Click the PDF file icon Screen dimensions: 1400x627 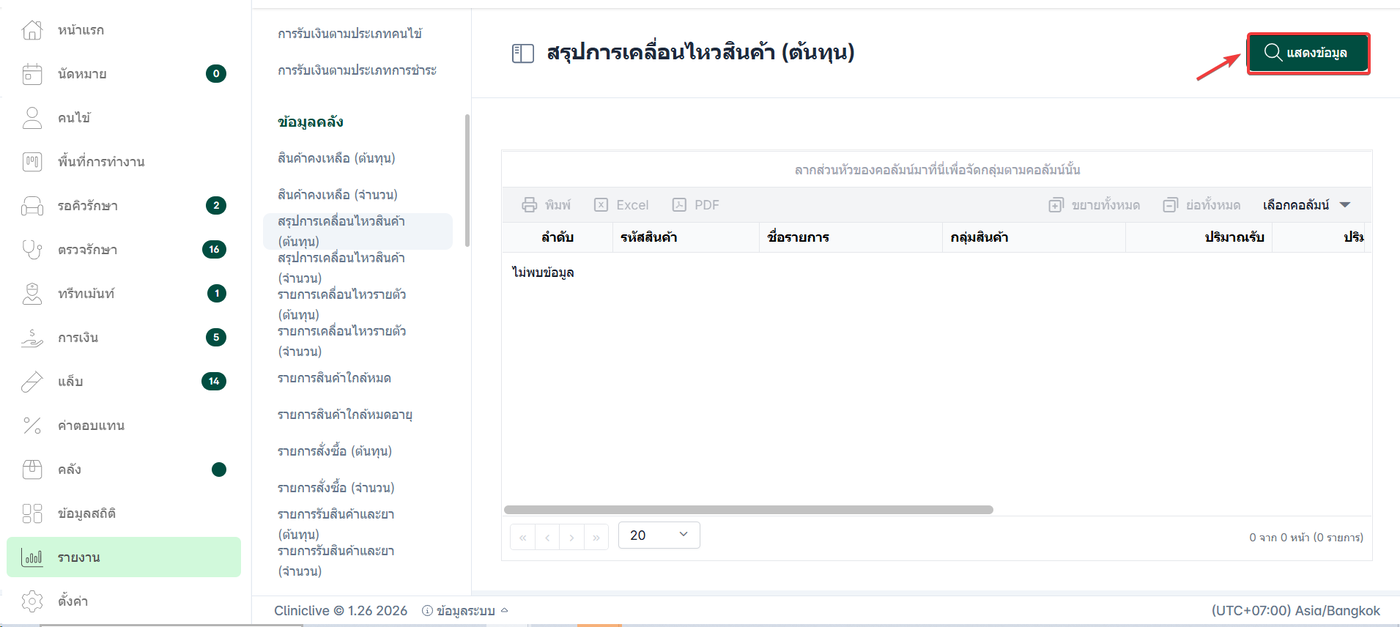(679, 205)
